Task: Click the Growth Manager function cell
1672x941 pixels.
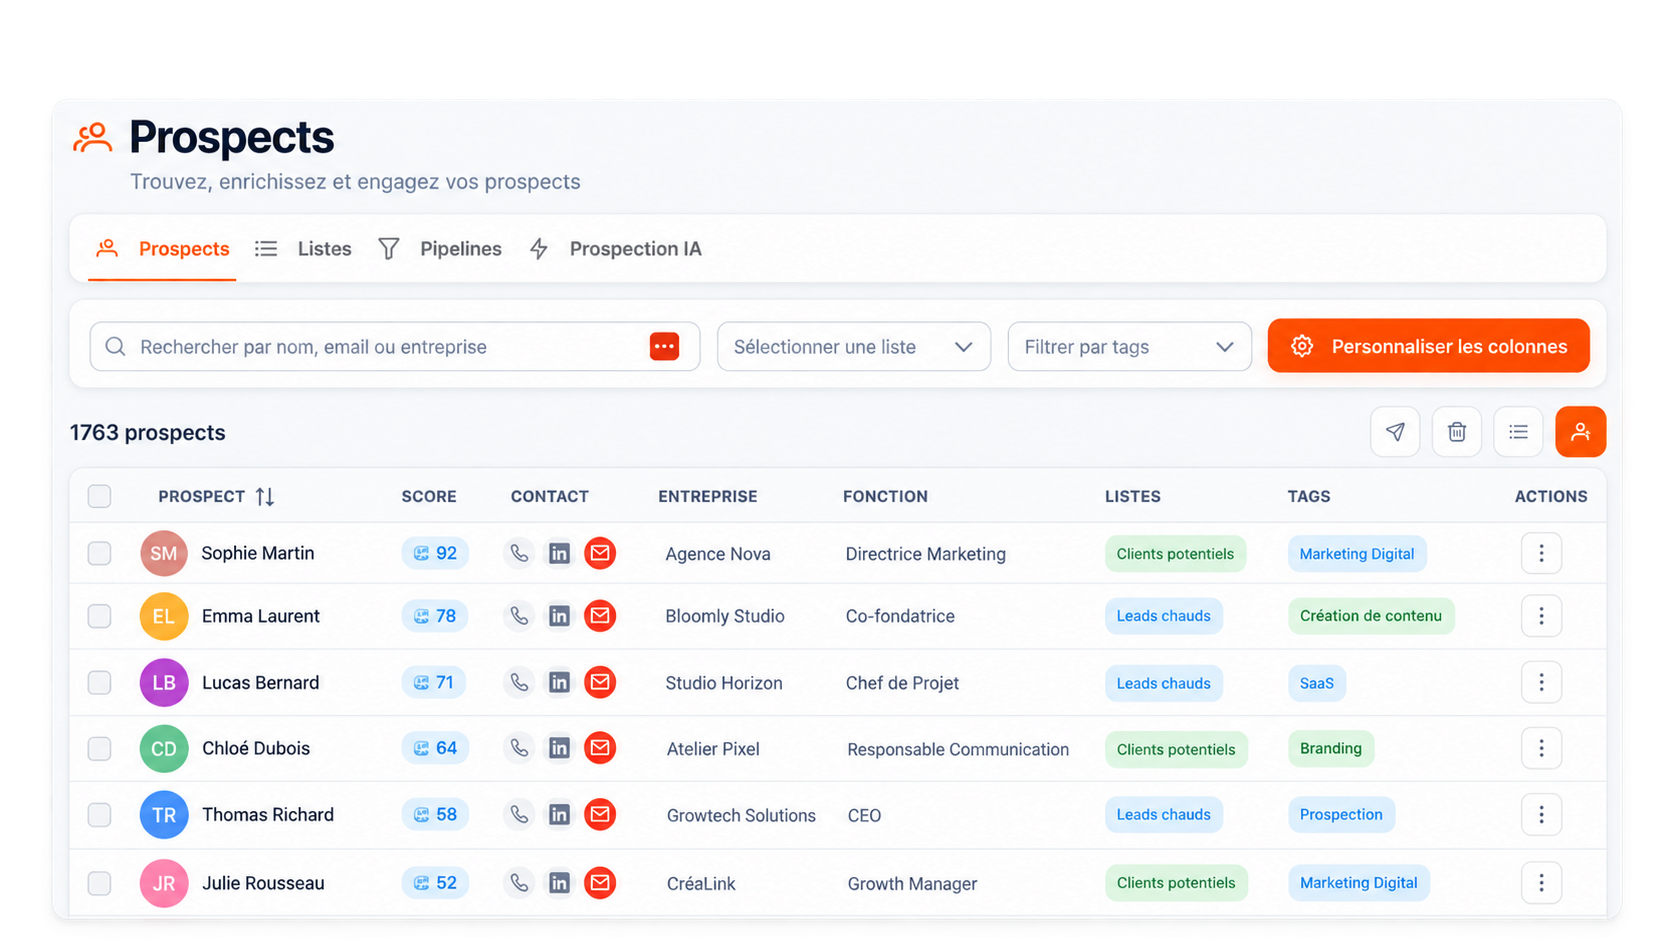Action: (x=912, y=884)
